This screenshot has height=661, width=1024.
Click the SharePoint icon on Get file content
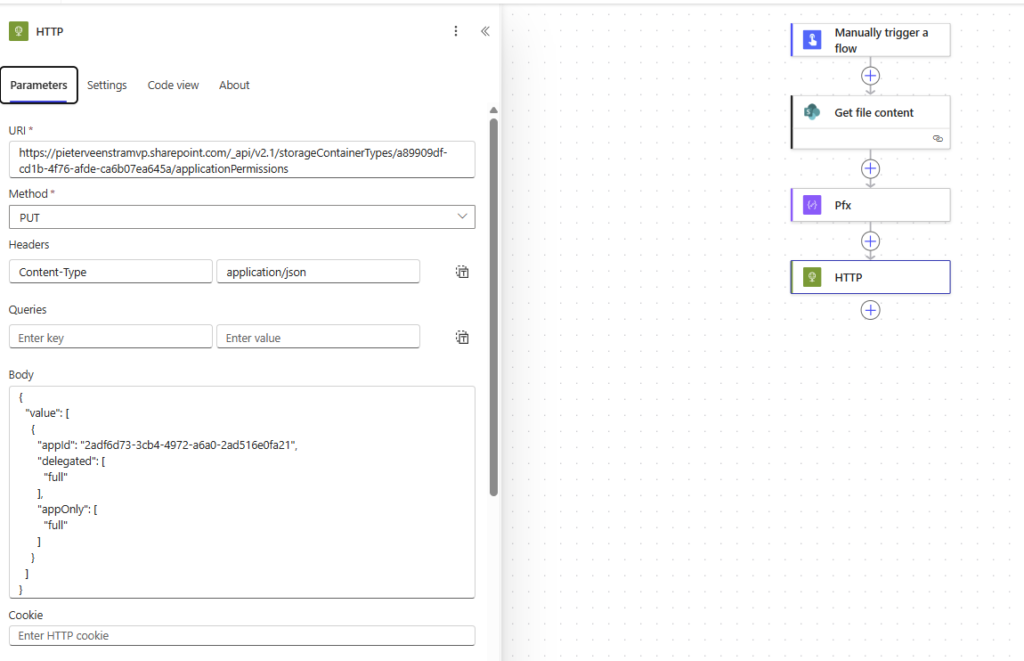812,112
